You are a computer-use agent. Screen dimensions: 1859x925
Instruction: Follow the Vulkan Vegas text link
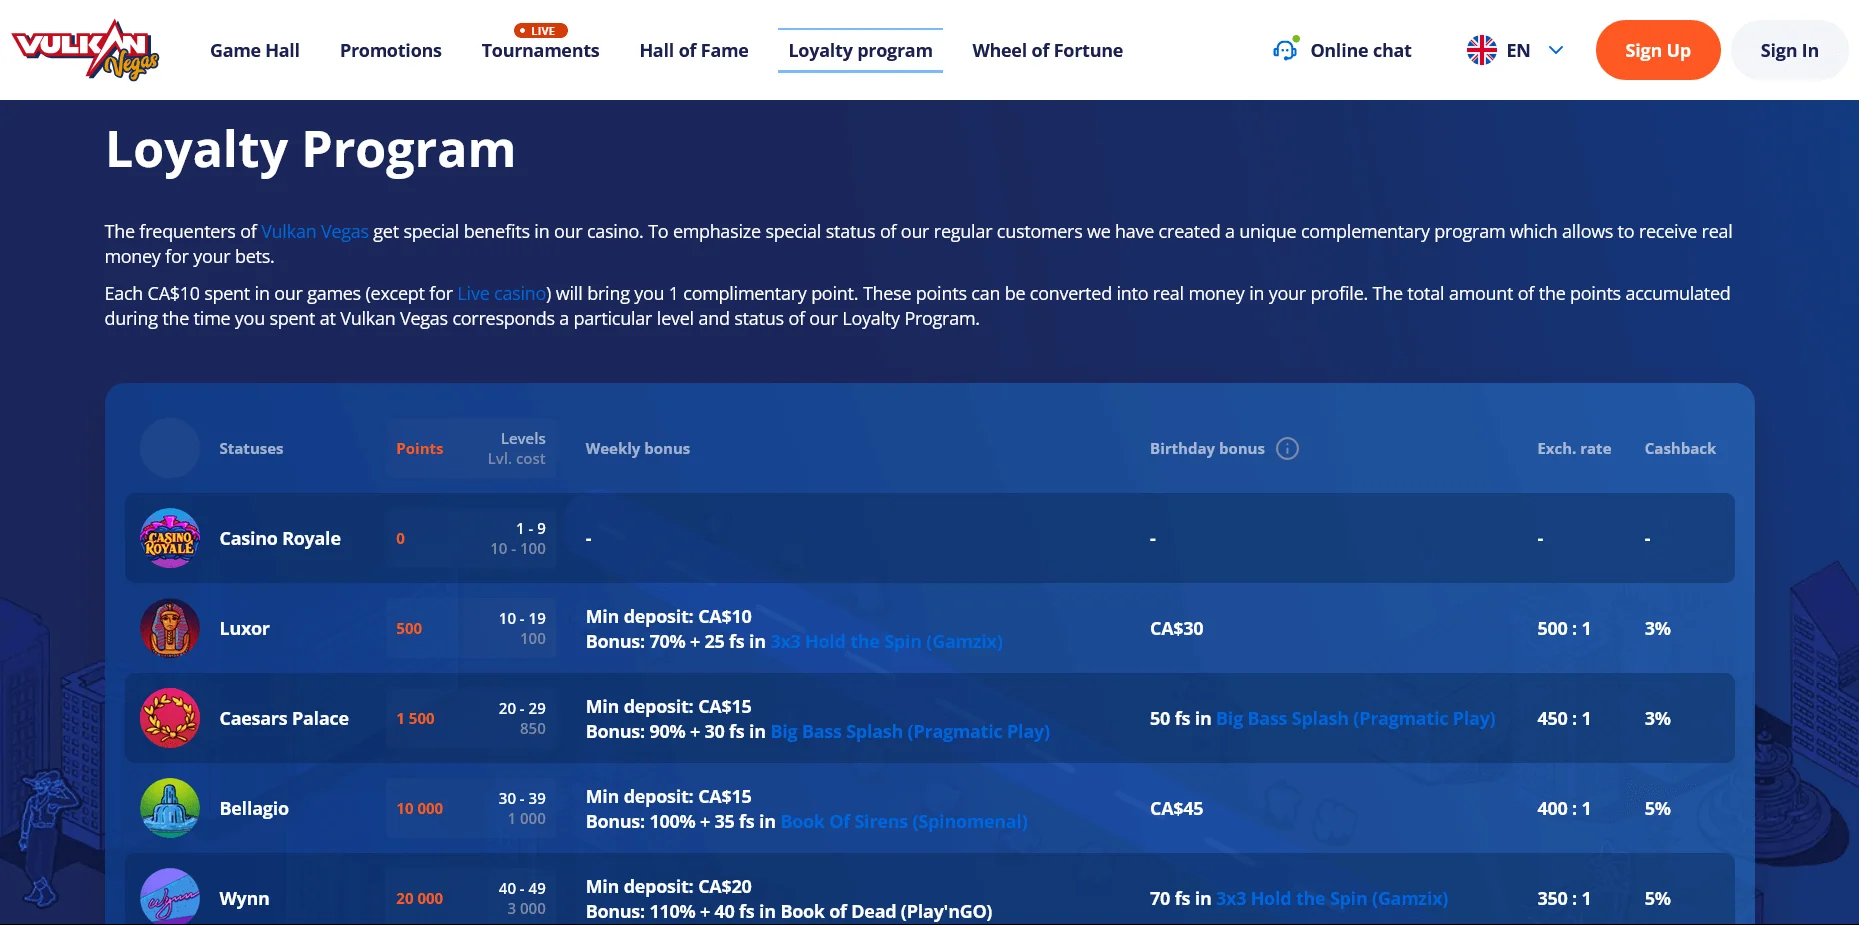pyautogui.click(x=315, y=232)
